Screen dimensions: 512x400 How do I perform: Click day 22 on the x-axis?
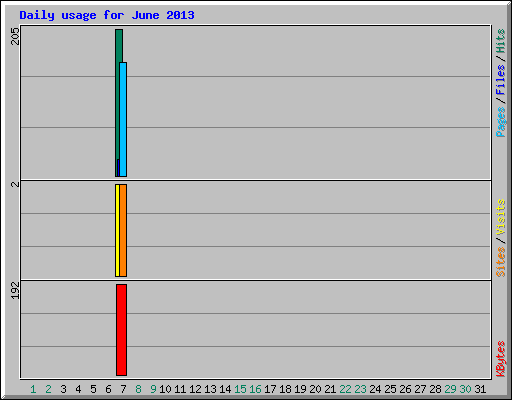(345, 389)
